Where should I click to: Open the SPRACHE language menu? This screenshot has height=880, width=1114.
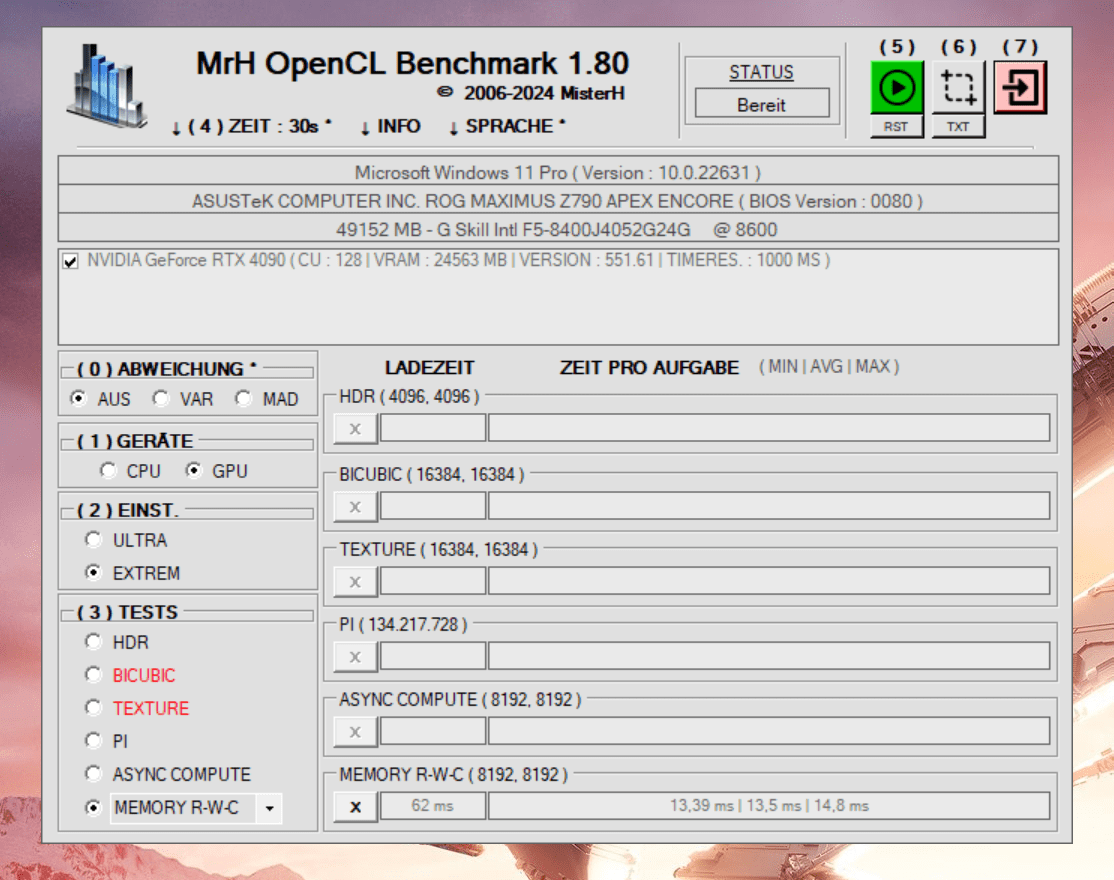tap(507, 126)
